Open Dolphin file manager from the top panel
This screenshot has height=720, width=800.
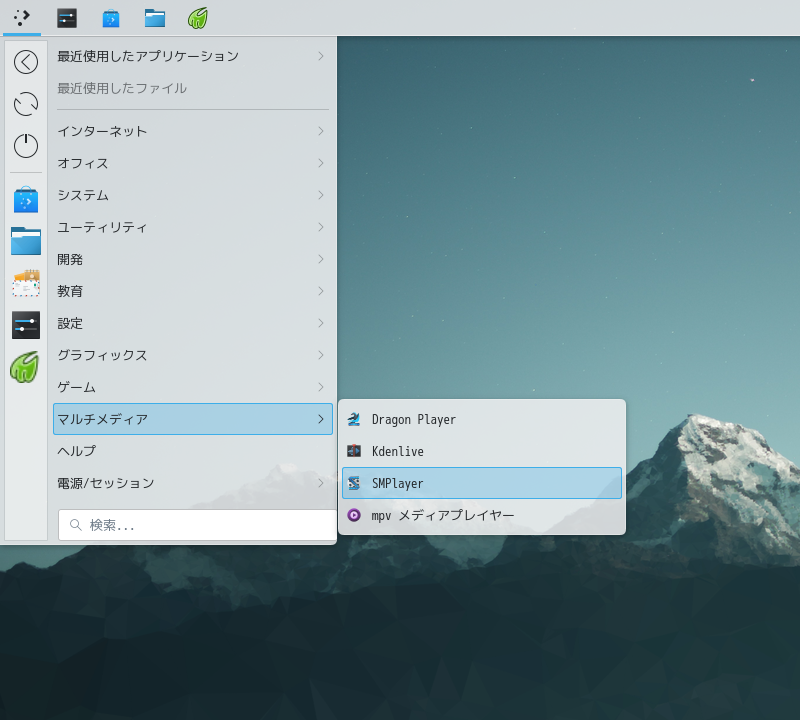pyautogui.click(x=155, y=18)
